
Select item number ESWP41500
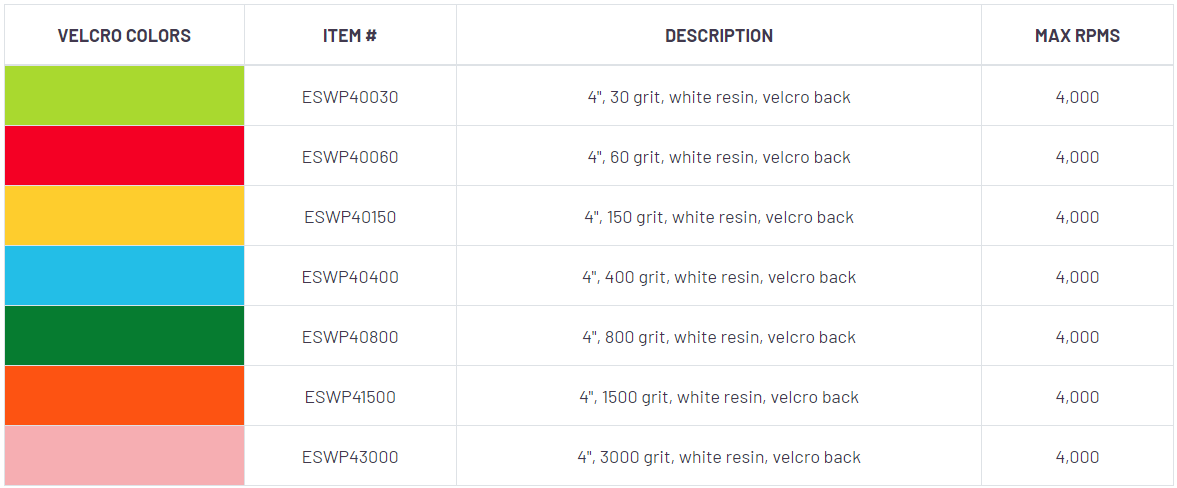(350, 397)
